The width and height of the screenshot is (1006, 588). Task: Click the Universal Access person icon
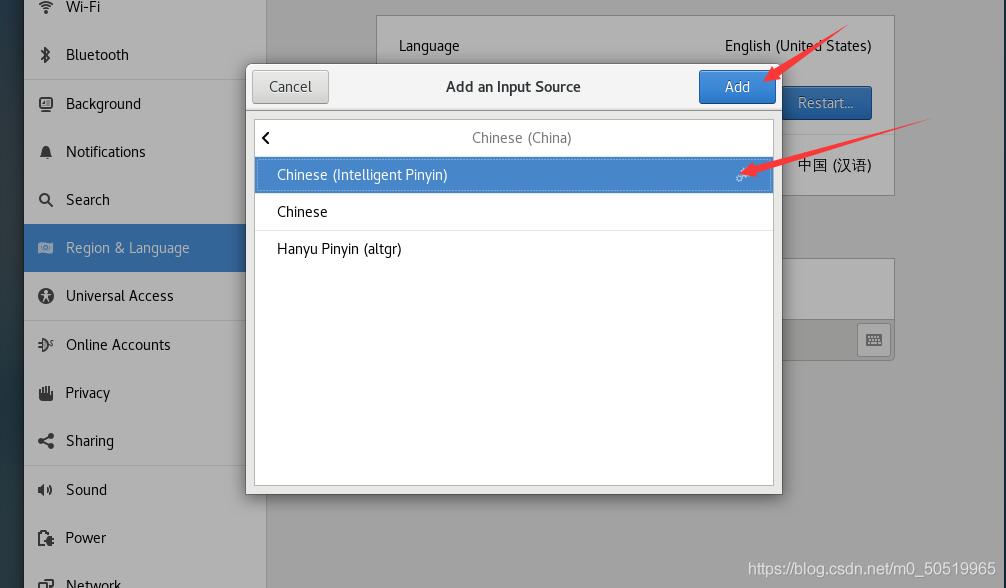coord(46,296)
